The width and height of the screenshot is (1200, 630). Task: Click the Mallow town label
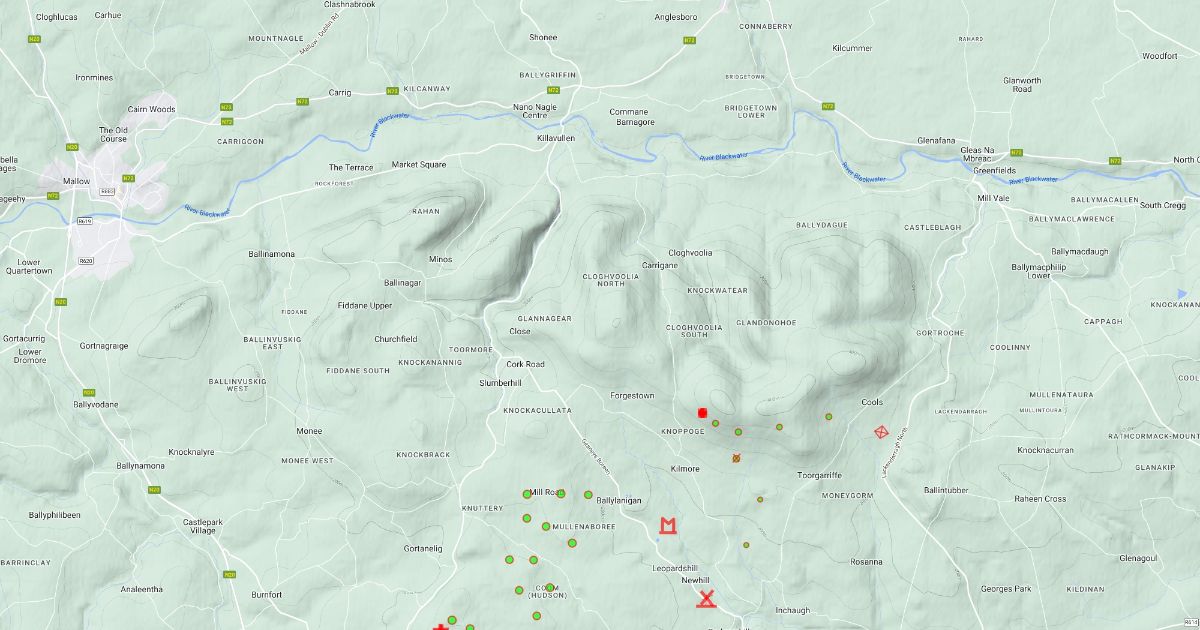pyautogui.click(x=77, y=181)
